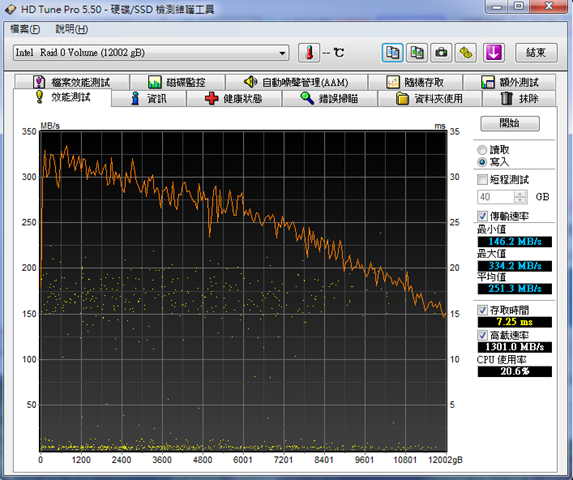Screen dimensions: 573x480
Task: Open the 錯誤掃瞄 tab with magnifier
Action: 330,99
